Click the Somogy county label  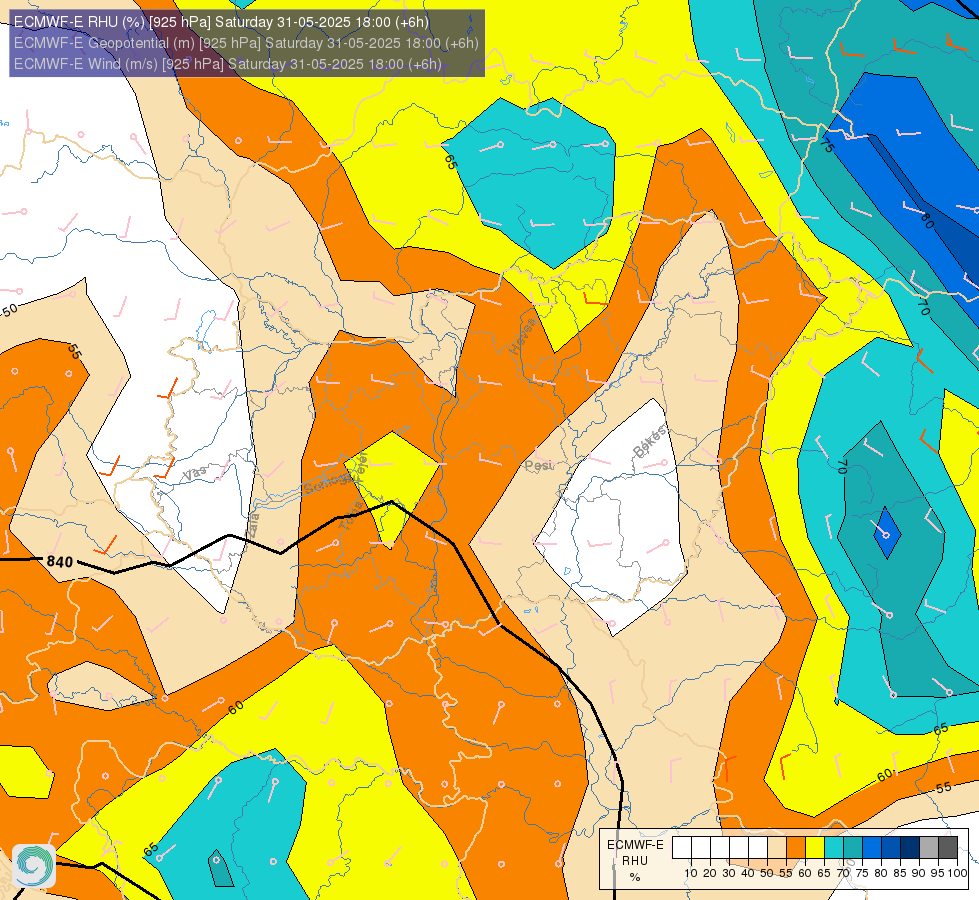[x=328, y=484]
